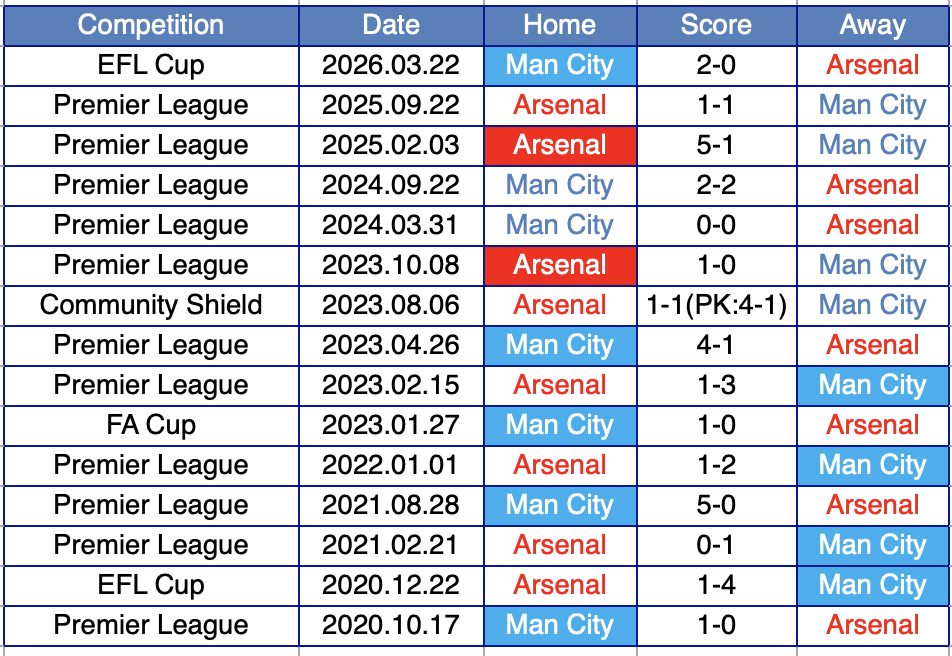Click the 2023.10.08 date cell
Viewport: 952px width, 656px height.
point(391,265)
